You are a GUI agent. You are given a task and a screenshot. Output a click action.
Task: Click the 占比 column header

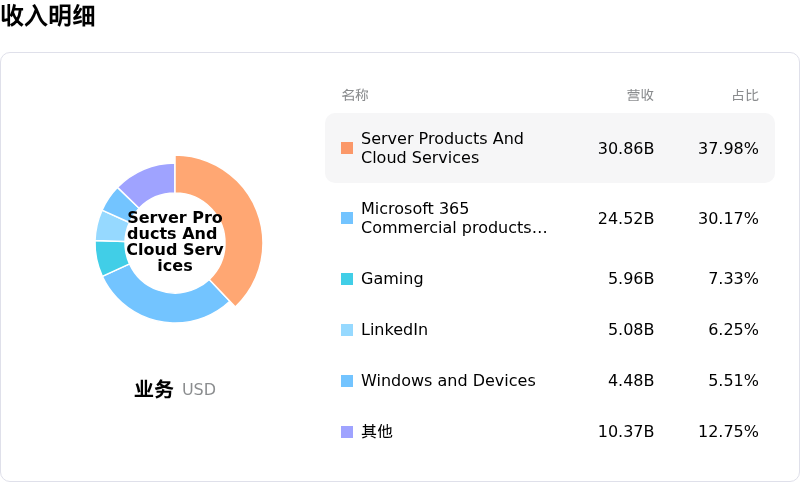point(745,95)
